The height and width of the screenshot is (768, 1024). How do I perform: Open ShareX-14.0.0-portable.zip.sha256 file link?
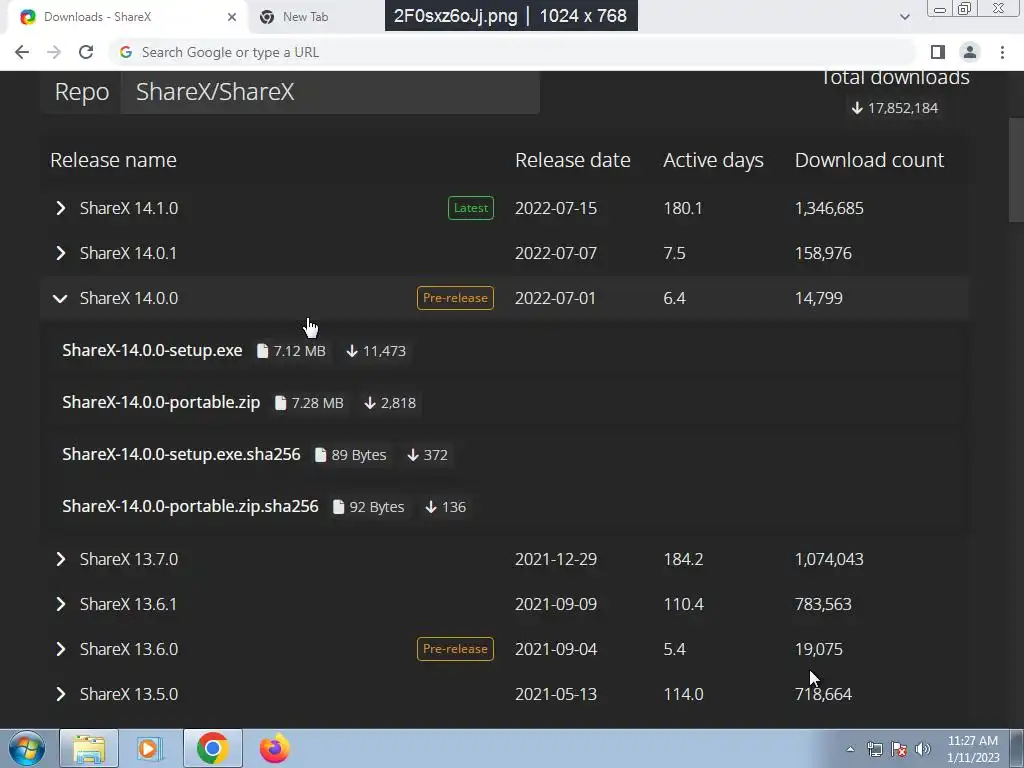tap(191, 507)
